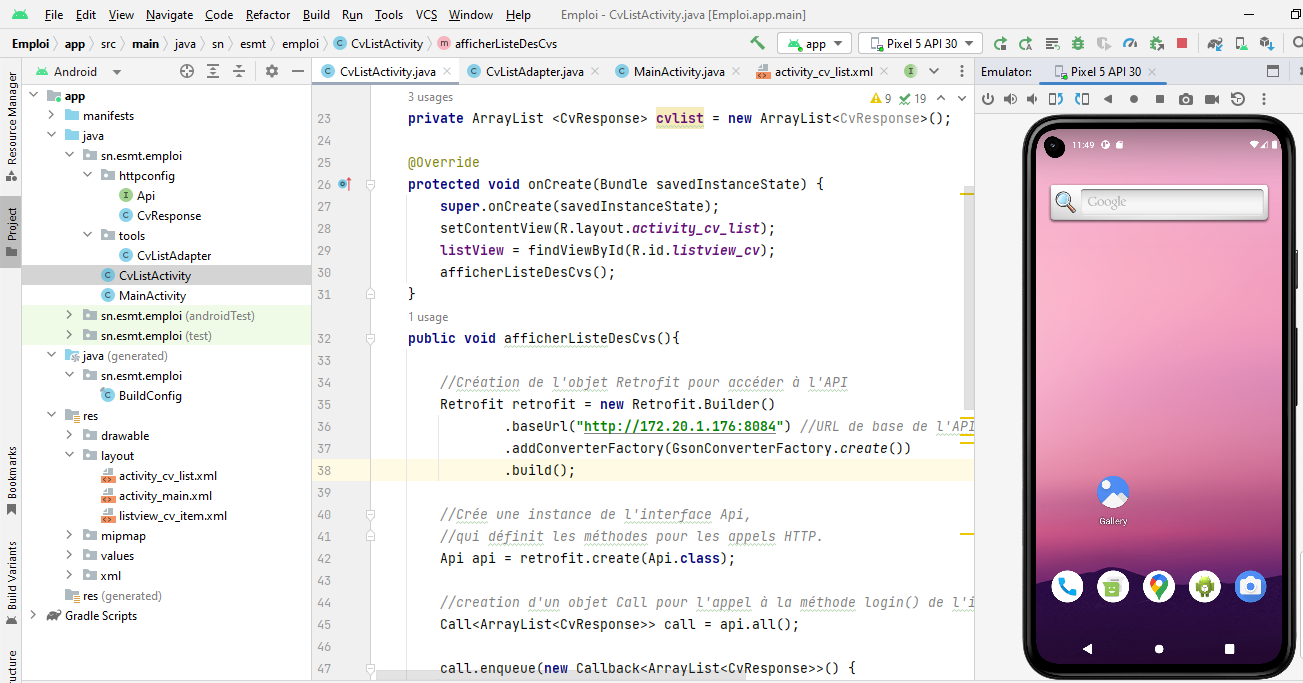Click the Make Project hammer icon
Viewport: 1303px width, 683px height.
tap(758, 43)
